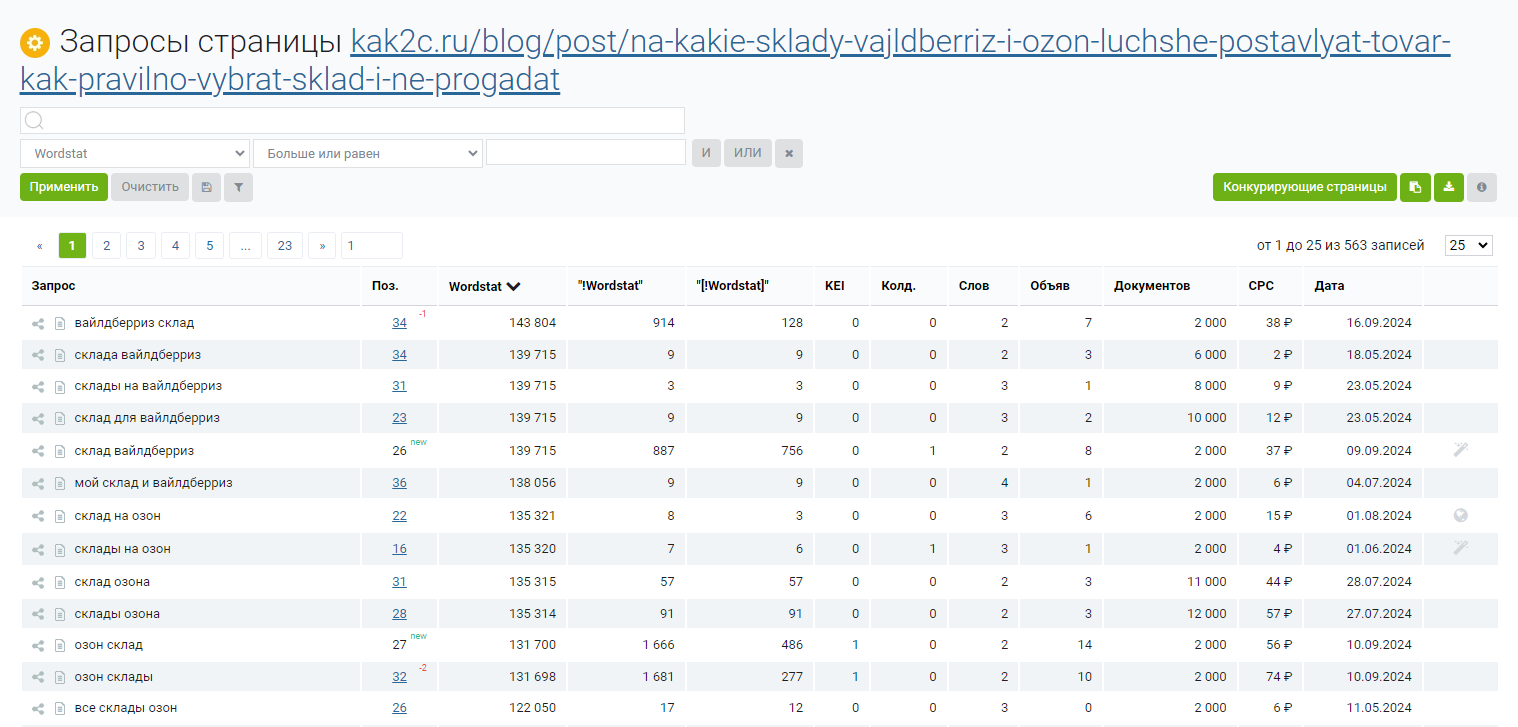Click the share icon for склад вайлдберриз row
This screenshot has height=727, width=1518.
38,451
